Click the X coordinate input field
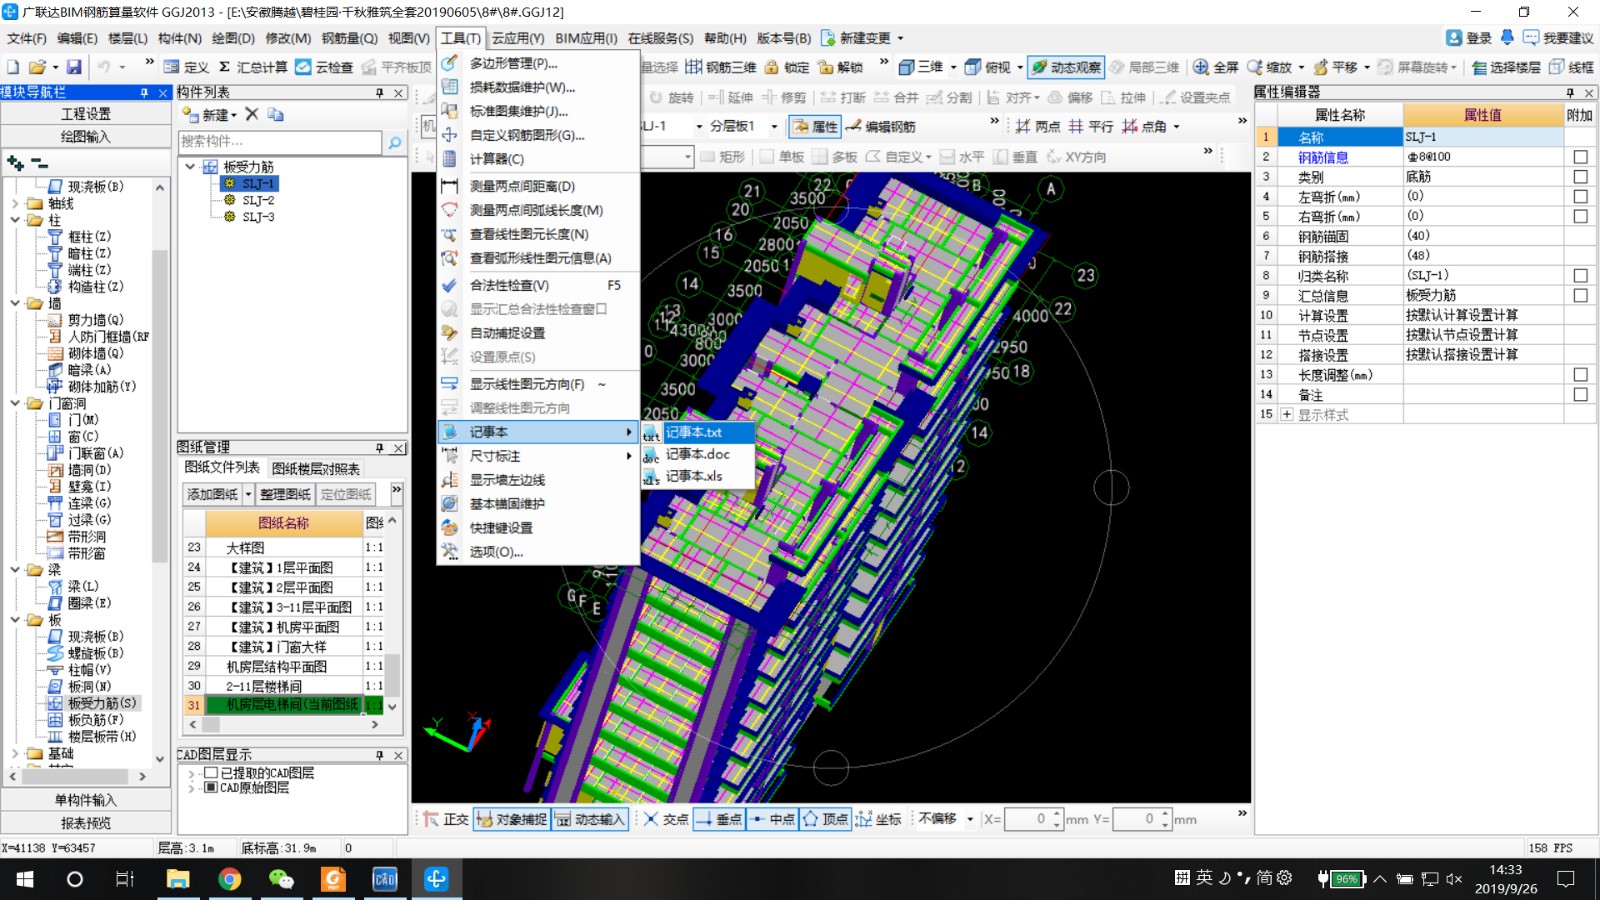 point(1028,819)
